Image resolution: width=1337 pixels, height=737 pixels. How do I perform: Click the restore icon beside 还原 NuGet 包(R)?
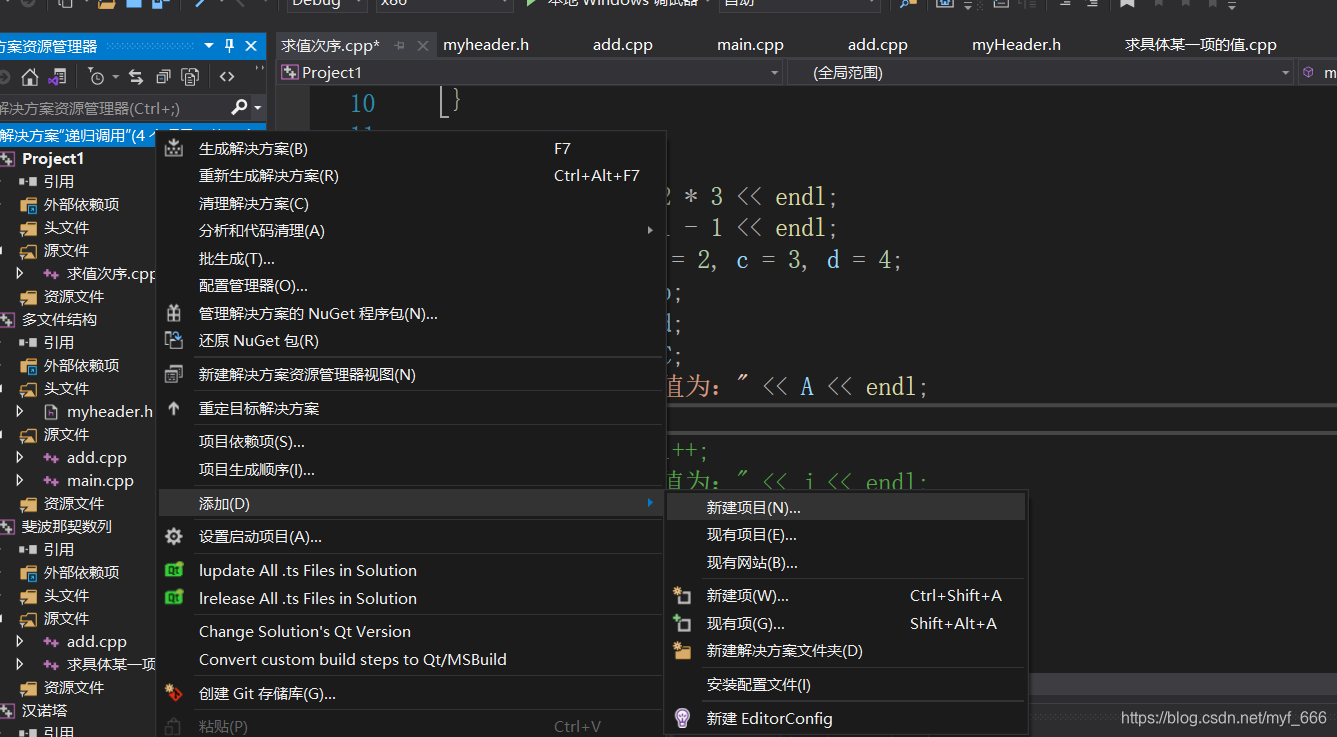[174, 340]
